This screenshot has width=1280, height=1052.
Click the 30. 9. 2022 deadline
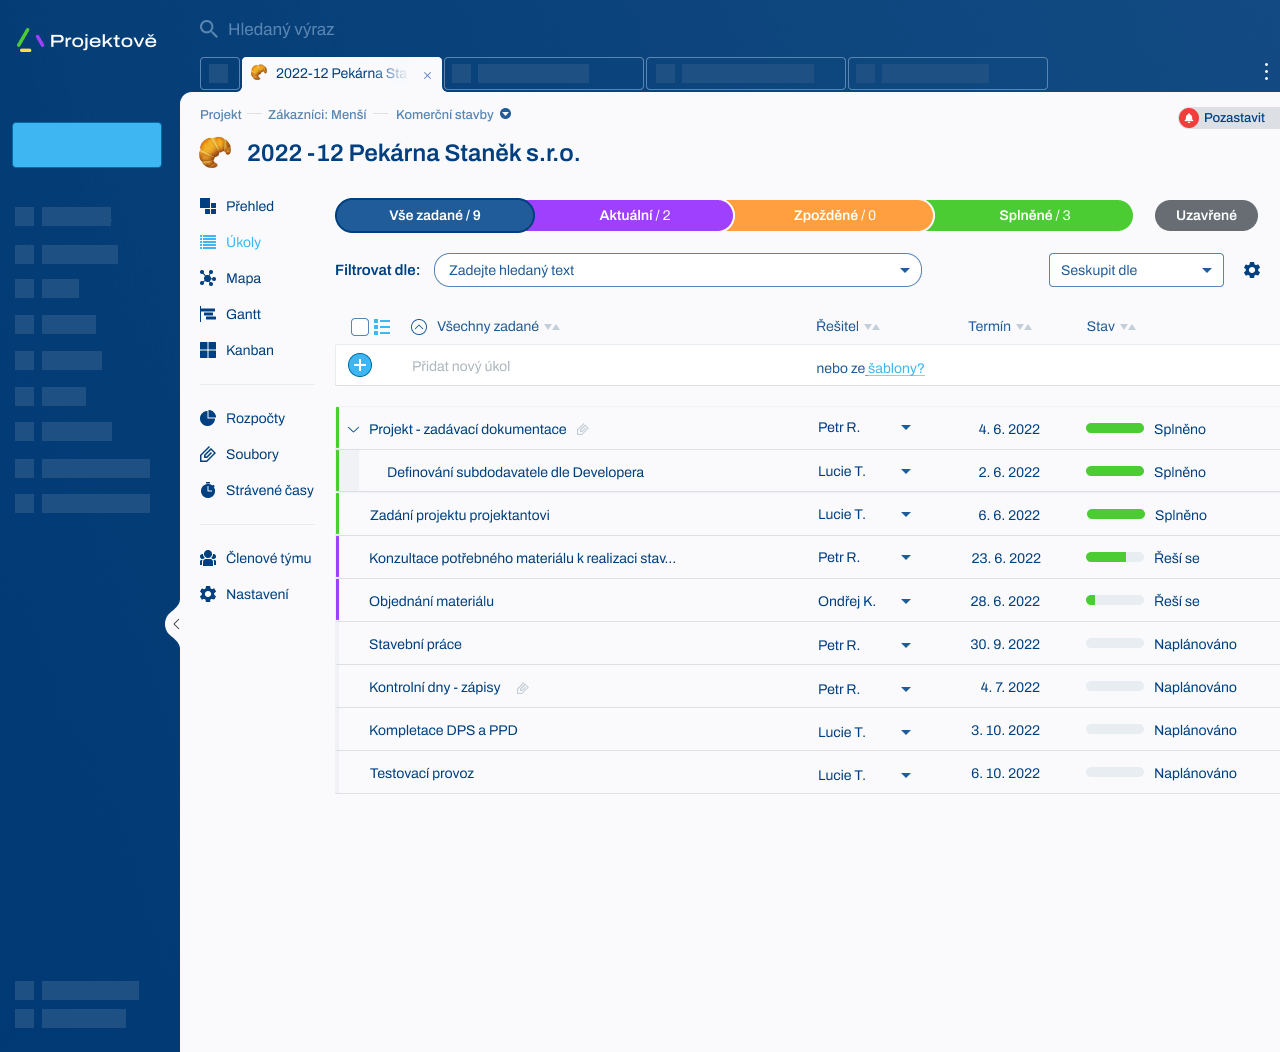[x=1005, y=644]
